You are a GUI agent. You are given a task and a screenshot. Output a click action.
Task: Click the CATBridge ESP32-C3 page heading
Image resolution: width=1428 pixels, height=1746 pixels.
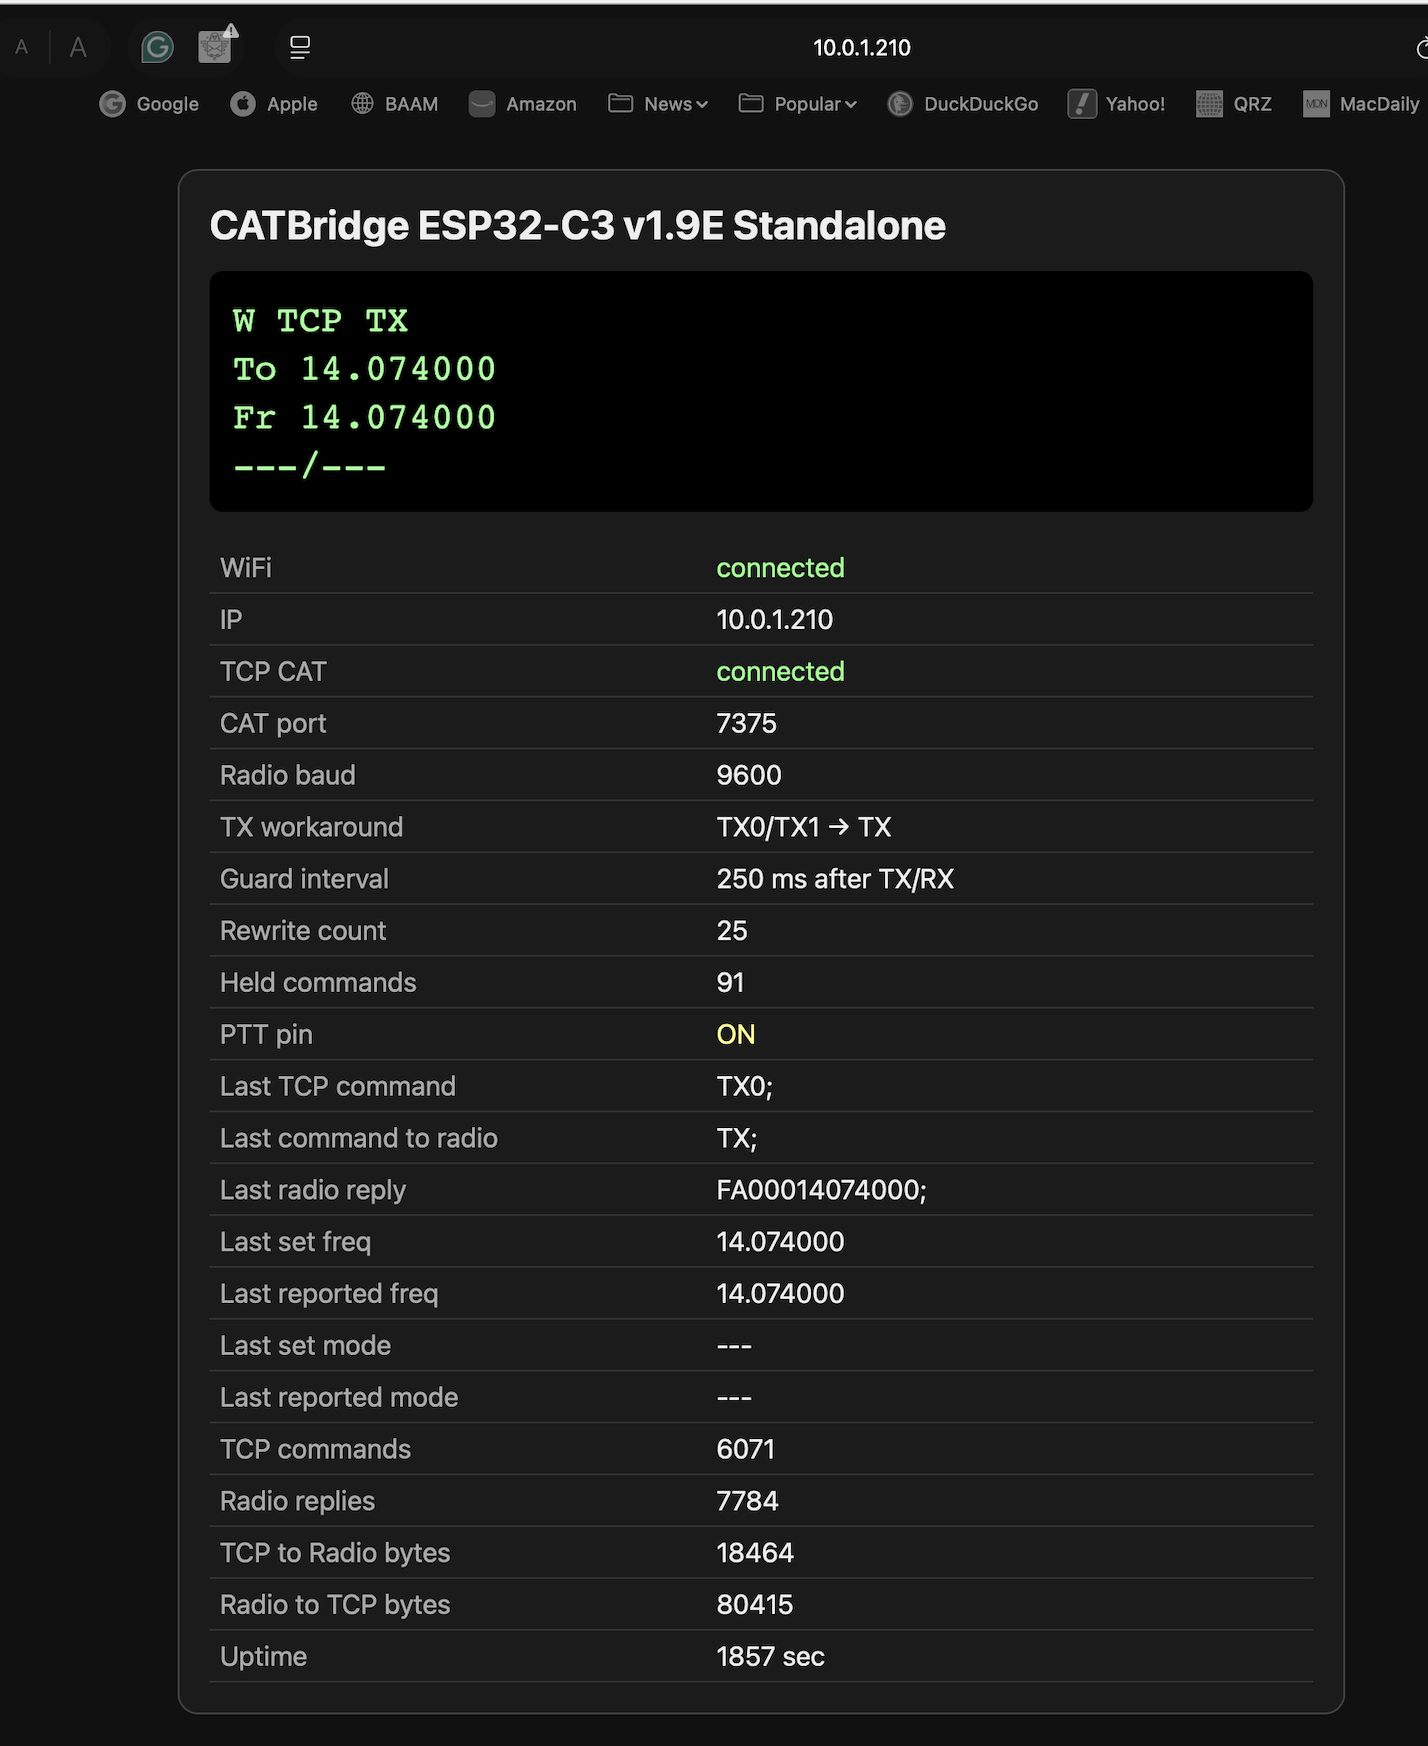(x=577, y=226)
